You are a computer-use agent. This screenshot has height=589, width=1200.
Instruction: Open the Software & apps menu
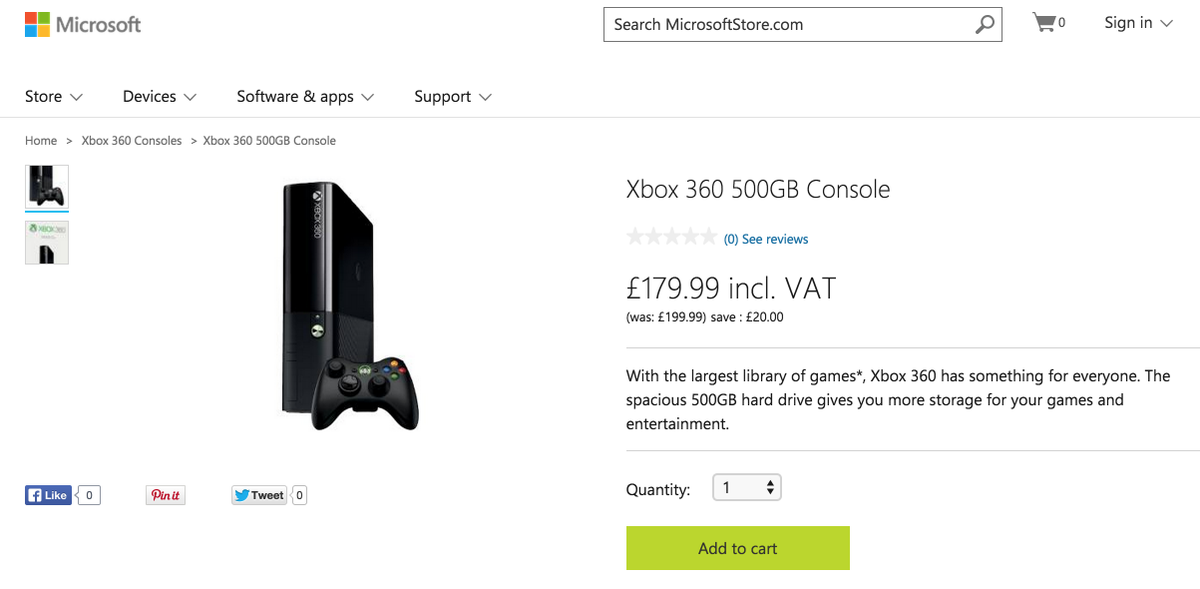point(305,96)
